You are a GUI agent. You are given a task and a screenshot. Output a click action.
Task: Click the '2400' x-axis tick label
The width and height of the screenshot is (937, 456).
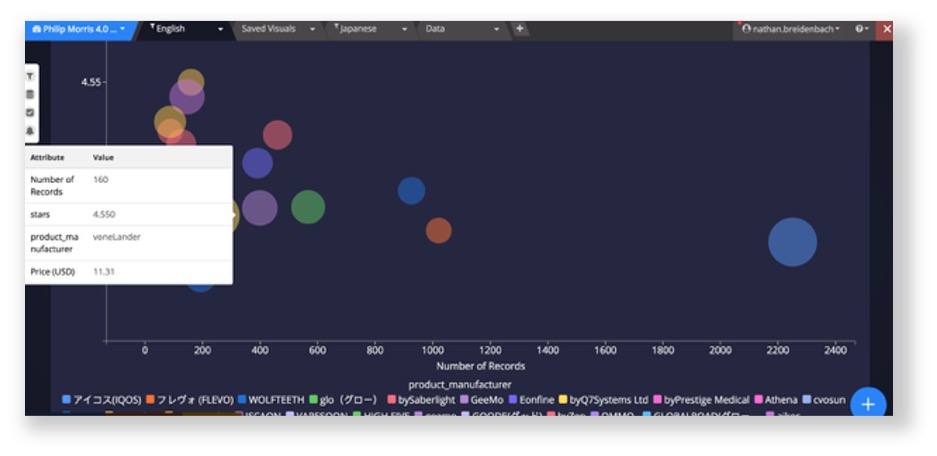point(835,351)
